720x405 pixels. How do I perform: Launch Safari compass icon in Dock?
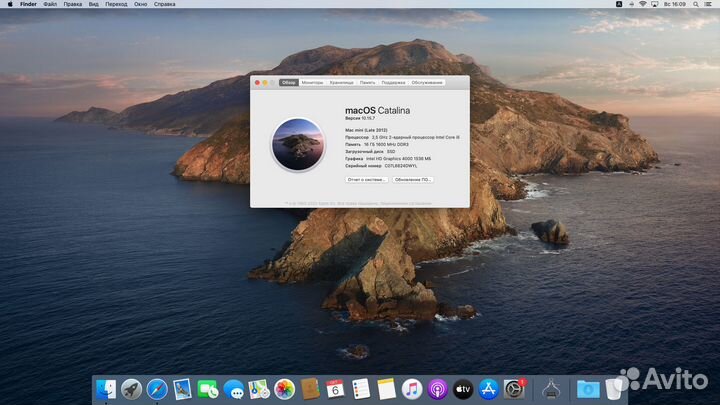tap(157, 389)
